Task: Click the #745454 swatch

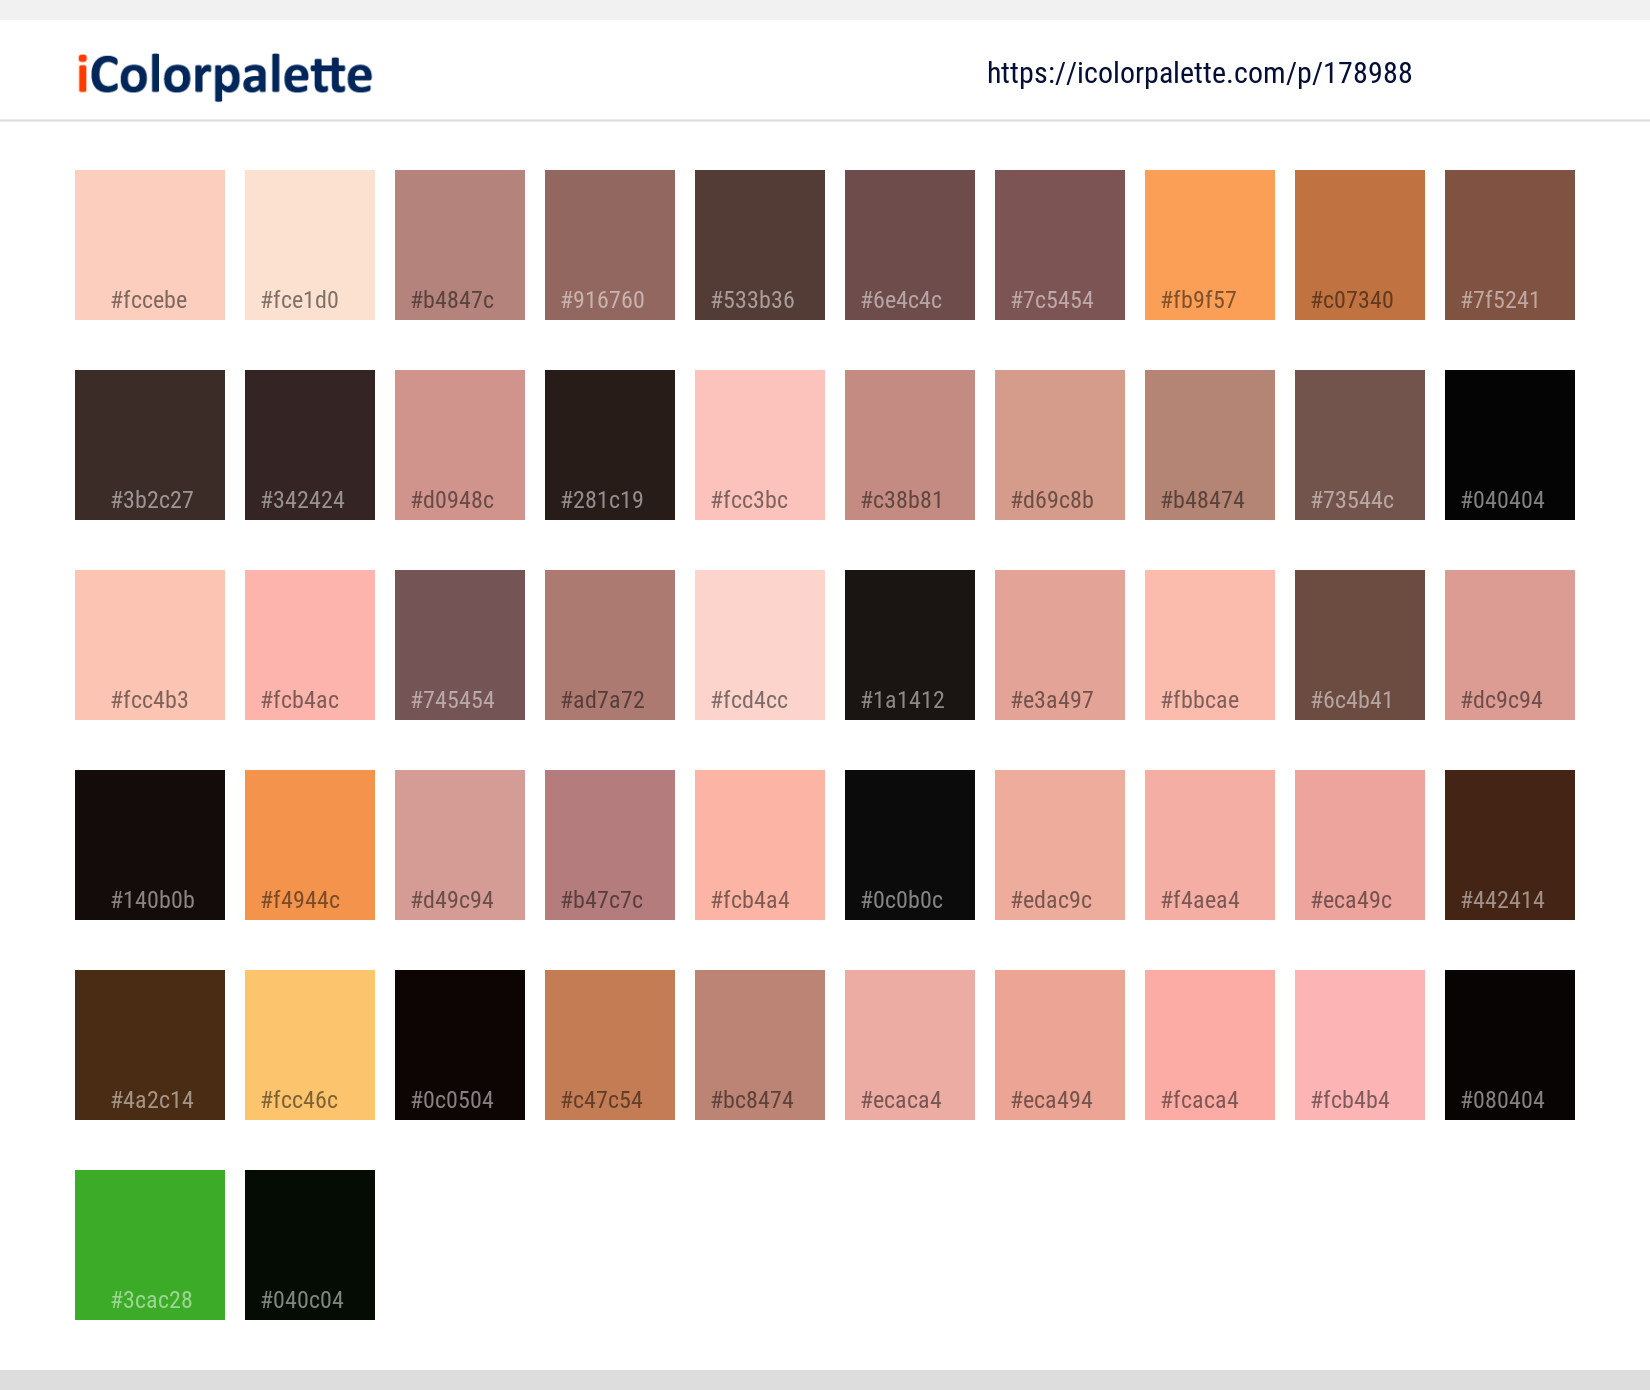Action: 460,645
